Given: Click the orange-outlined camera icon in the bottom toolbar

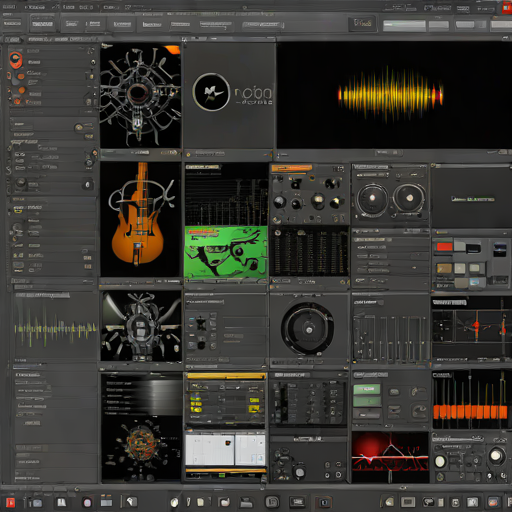Looking at the screenshot, I should point(323,502).
